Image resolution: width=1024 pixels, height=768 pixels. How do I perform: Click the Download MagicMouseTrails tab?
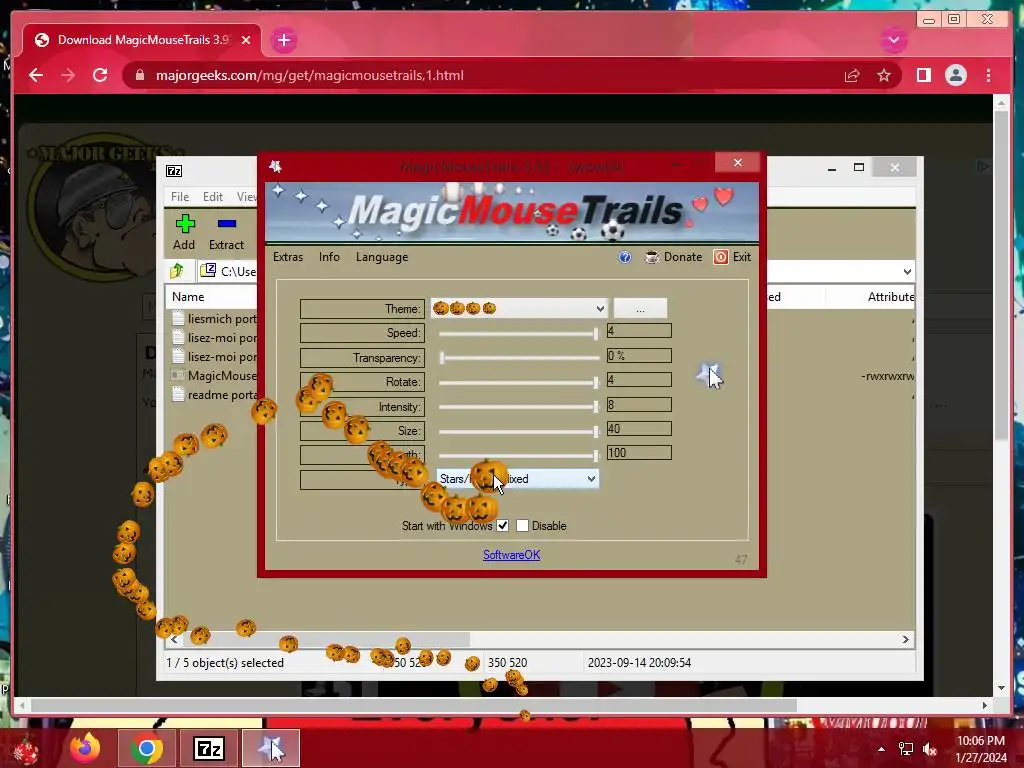[x=142, y=40]
